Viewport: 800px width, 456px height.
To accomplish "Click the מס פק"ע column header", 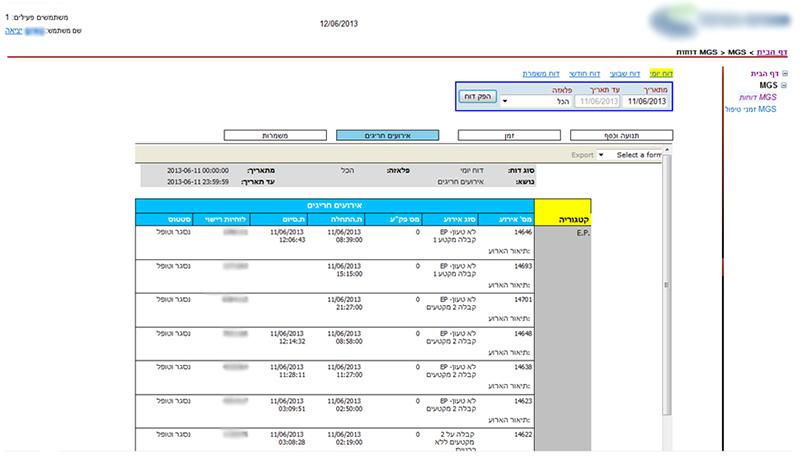I will 393,219.
